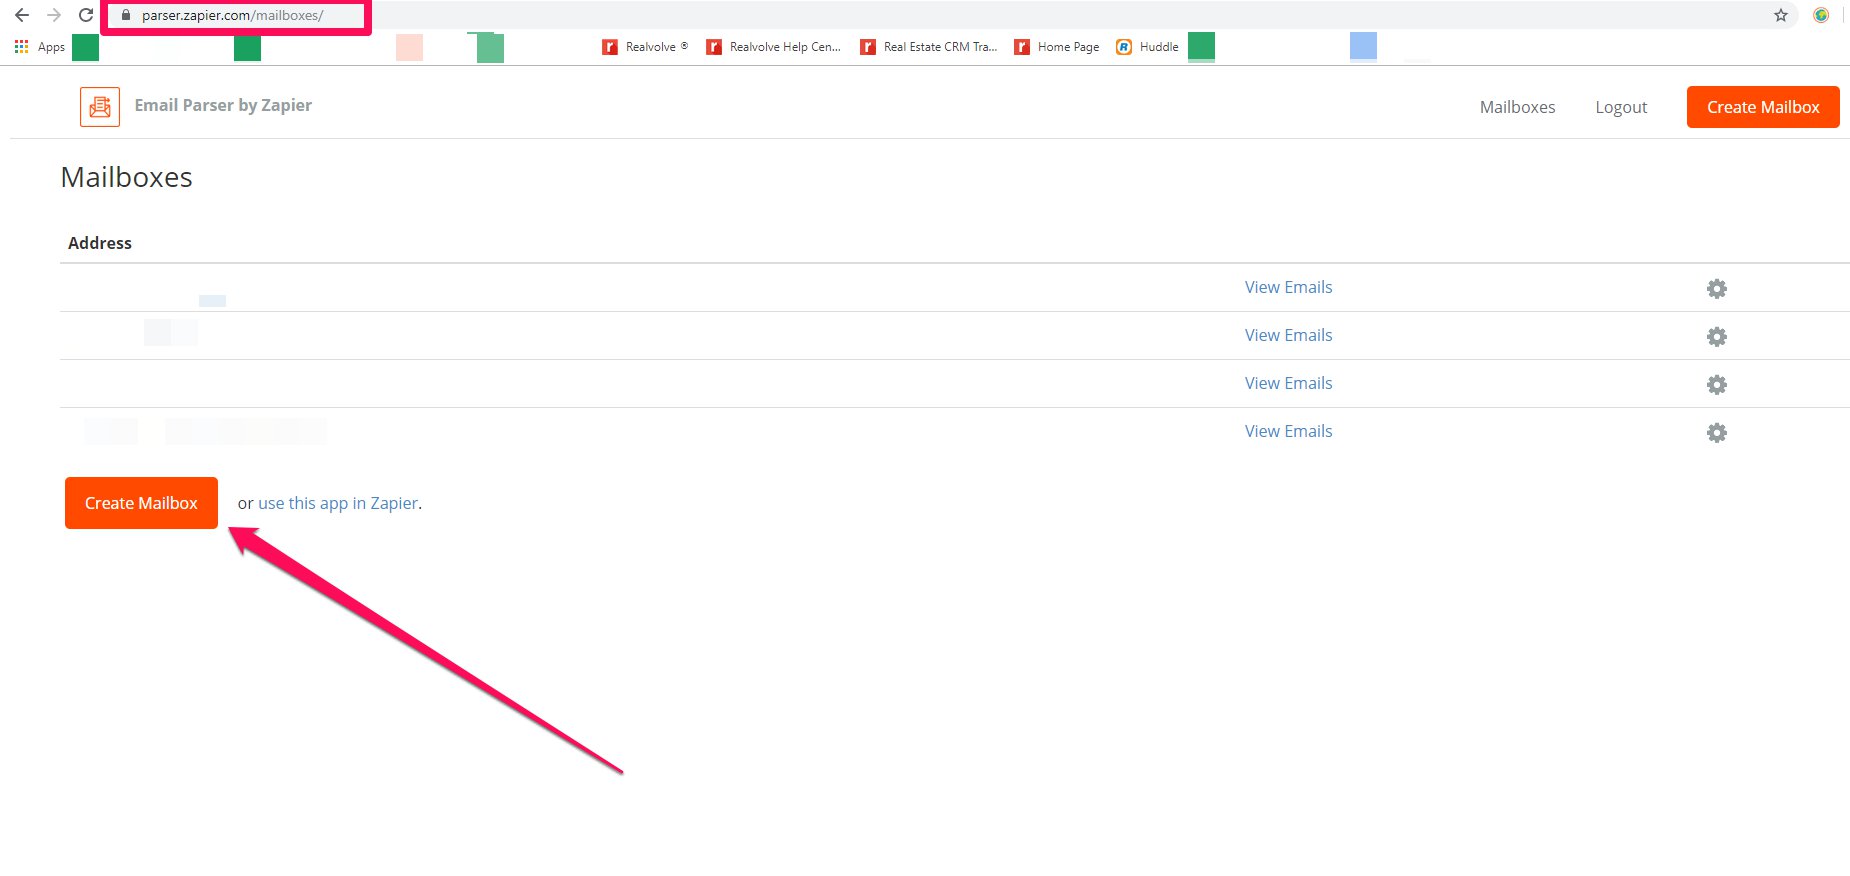Reload the page with the refresh icon
Image resolution: width=1850 pixels, height=876 pixels.
pos(86,15)
